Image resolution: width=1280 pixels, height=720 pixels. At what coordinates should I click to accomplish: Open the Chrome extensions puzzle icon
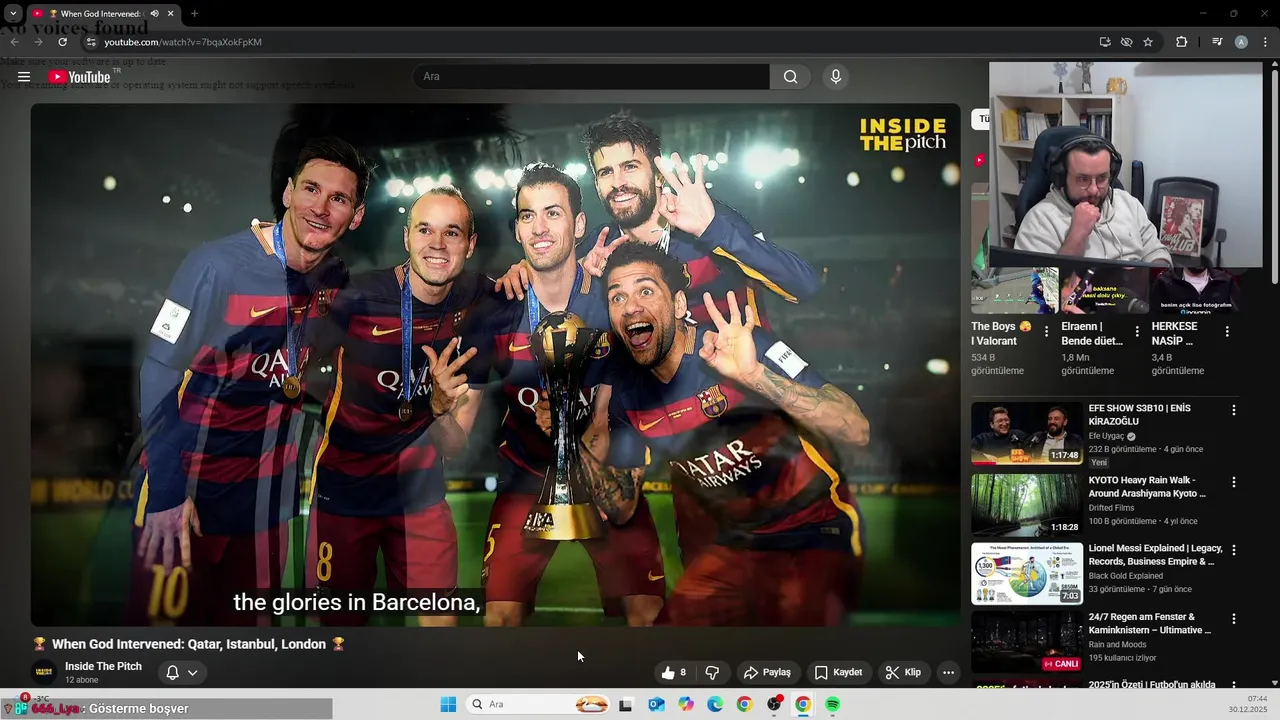pos(1181,42)
